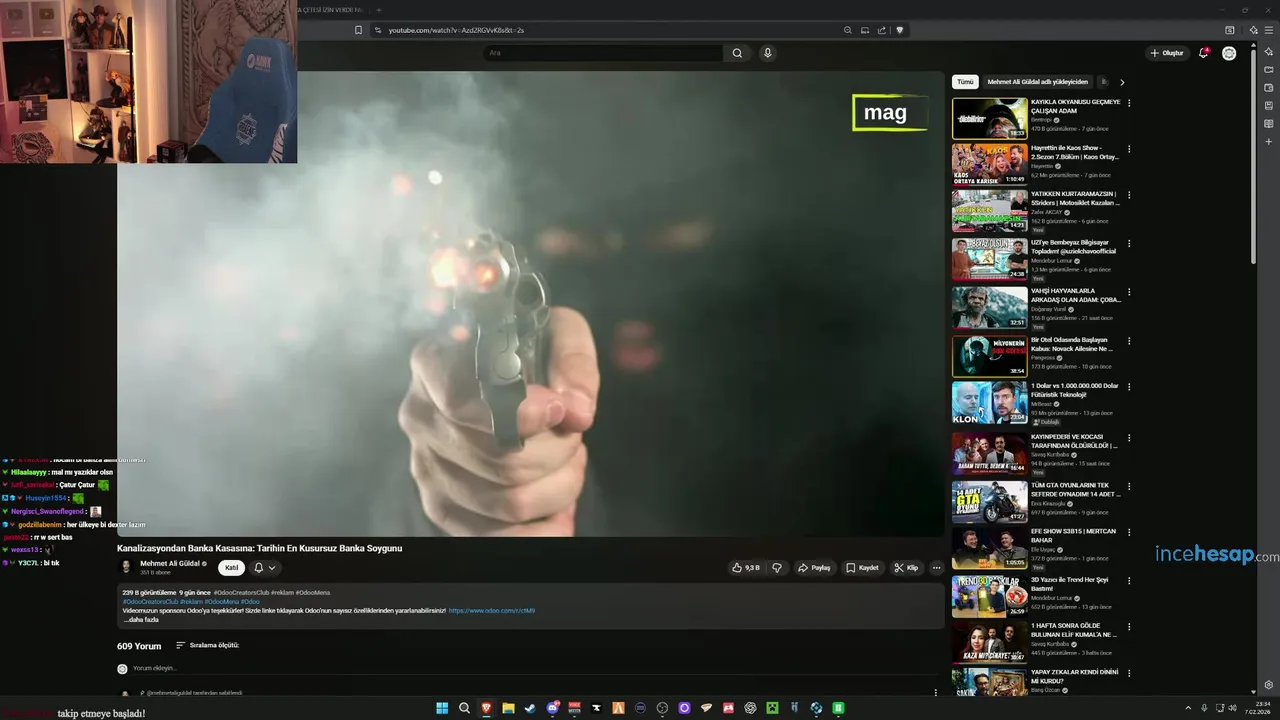Viewport: 1280px width, 720px height.
Task: Open the pinned comment's three-dot menu
Action: (x=936, y=692)
